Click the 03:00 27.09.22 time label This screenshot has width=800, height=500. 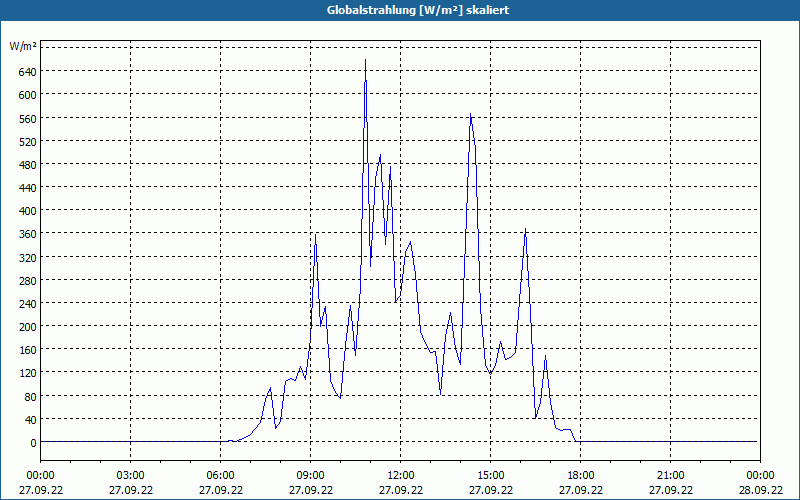pyautogui.click(x=131, y=483)
